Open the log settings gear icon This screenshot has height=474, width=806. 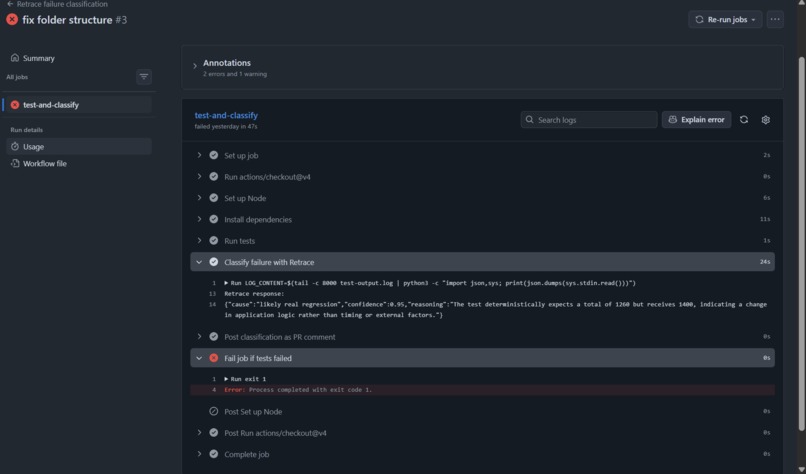pyautogui.click(x=765, y=120)
